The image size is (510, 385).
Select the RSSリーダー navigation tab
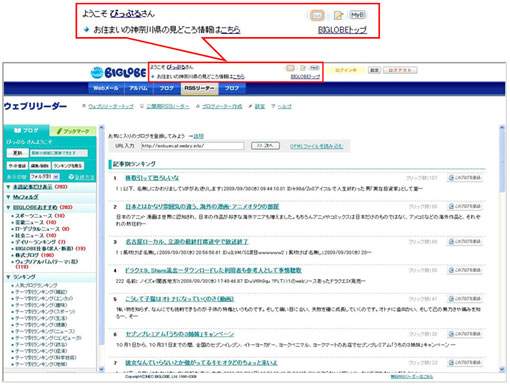tap(199, 88)
